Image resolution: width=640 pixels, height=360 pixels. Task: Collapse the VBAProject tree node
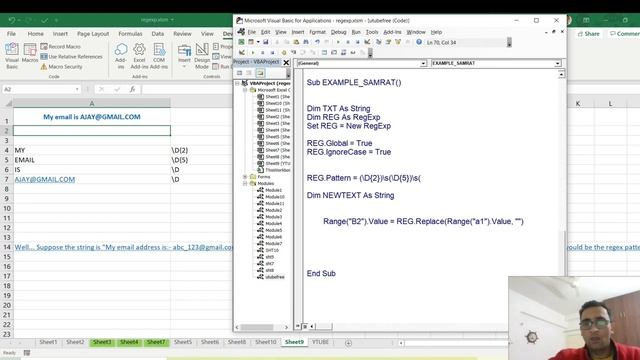237,83
